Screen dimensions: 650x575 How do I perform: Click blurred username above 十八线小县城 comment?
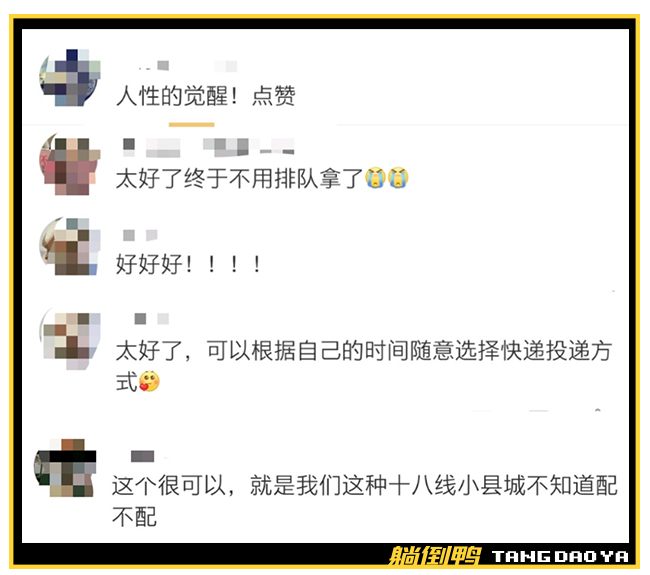click(143, 456)
